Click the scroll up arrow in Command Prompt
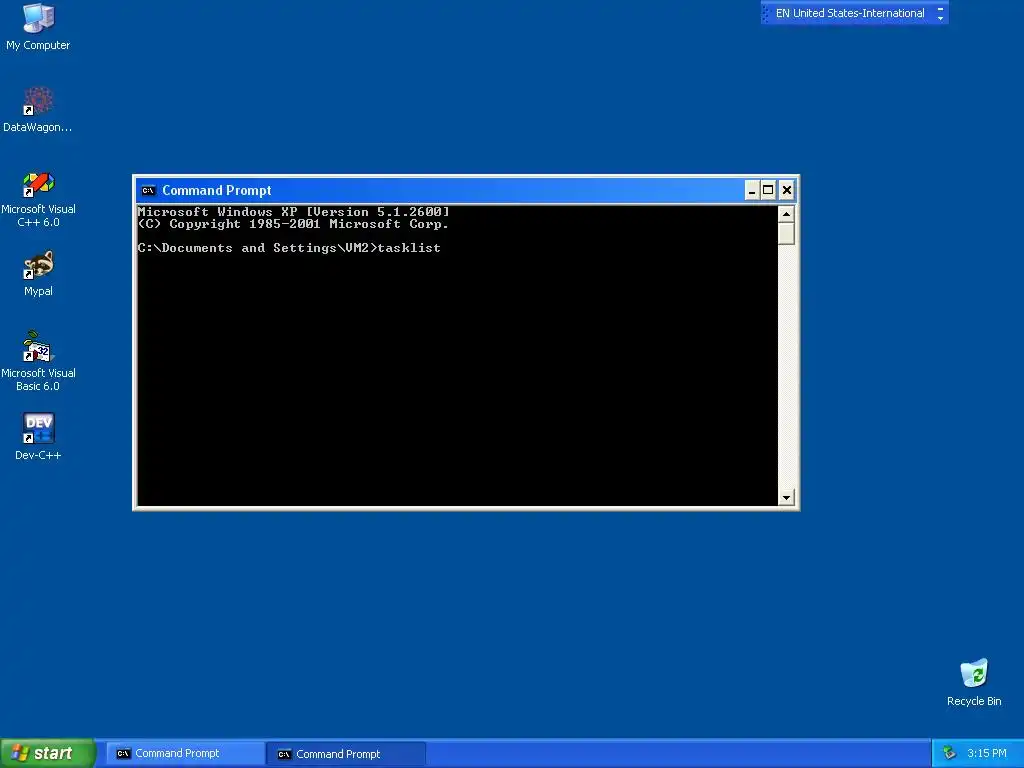This screenshot has width=1024, height=768. pos(786,214)
